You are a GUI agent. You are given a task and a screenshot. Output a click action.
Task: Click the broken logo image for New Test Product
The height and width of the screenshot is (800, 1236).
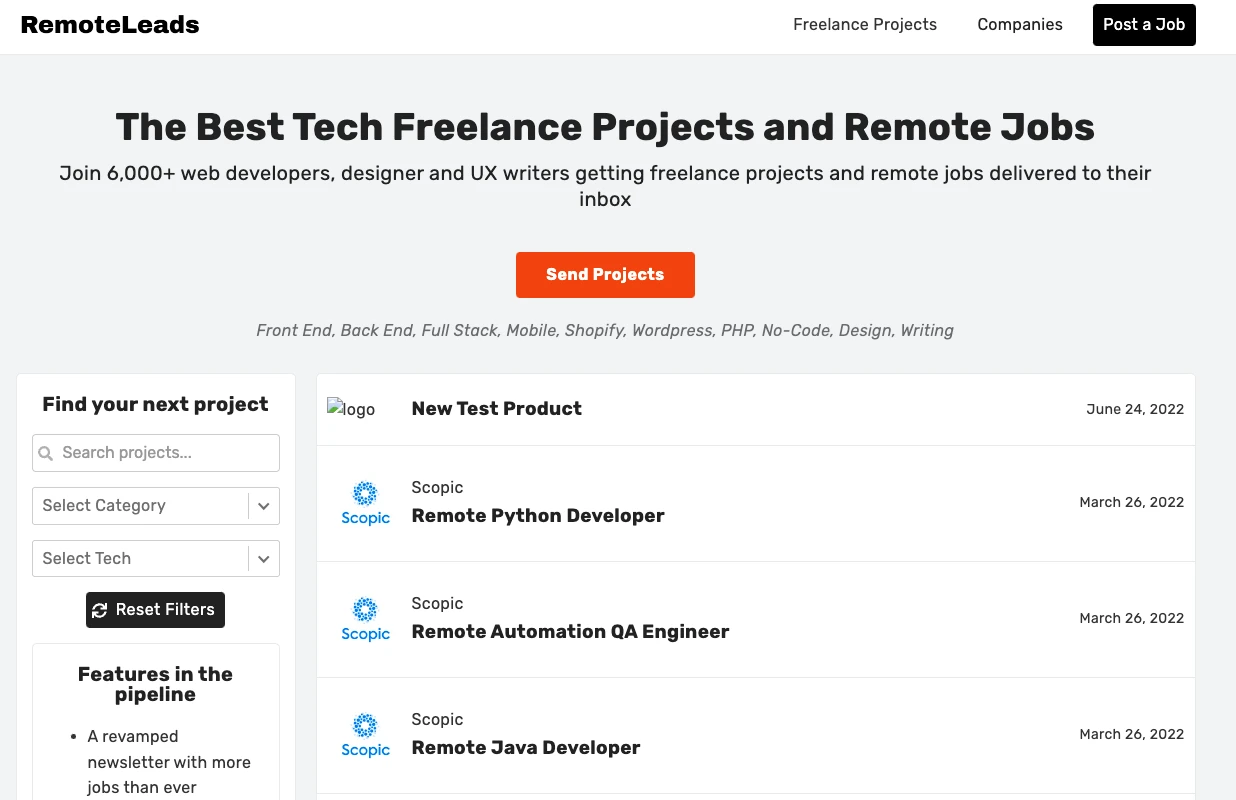351,409
